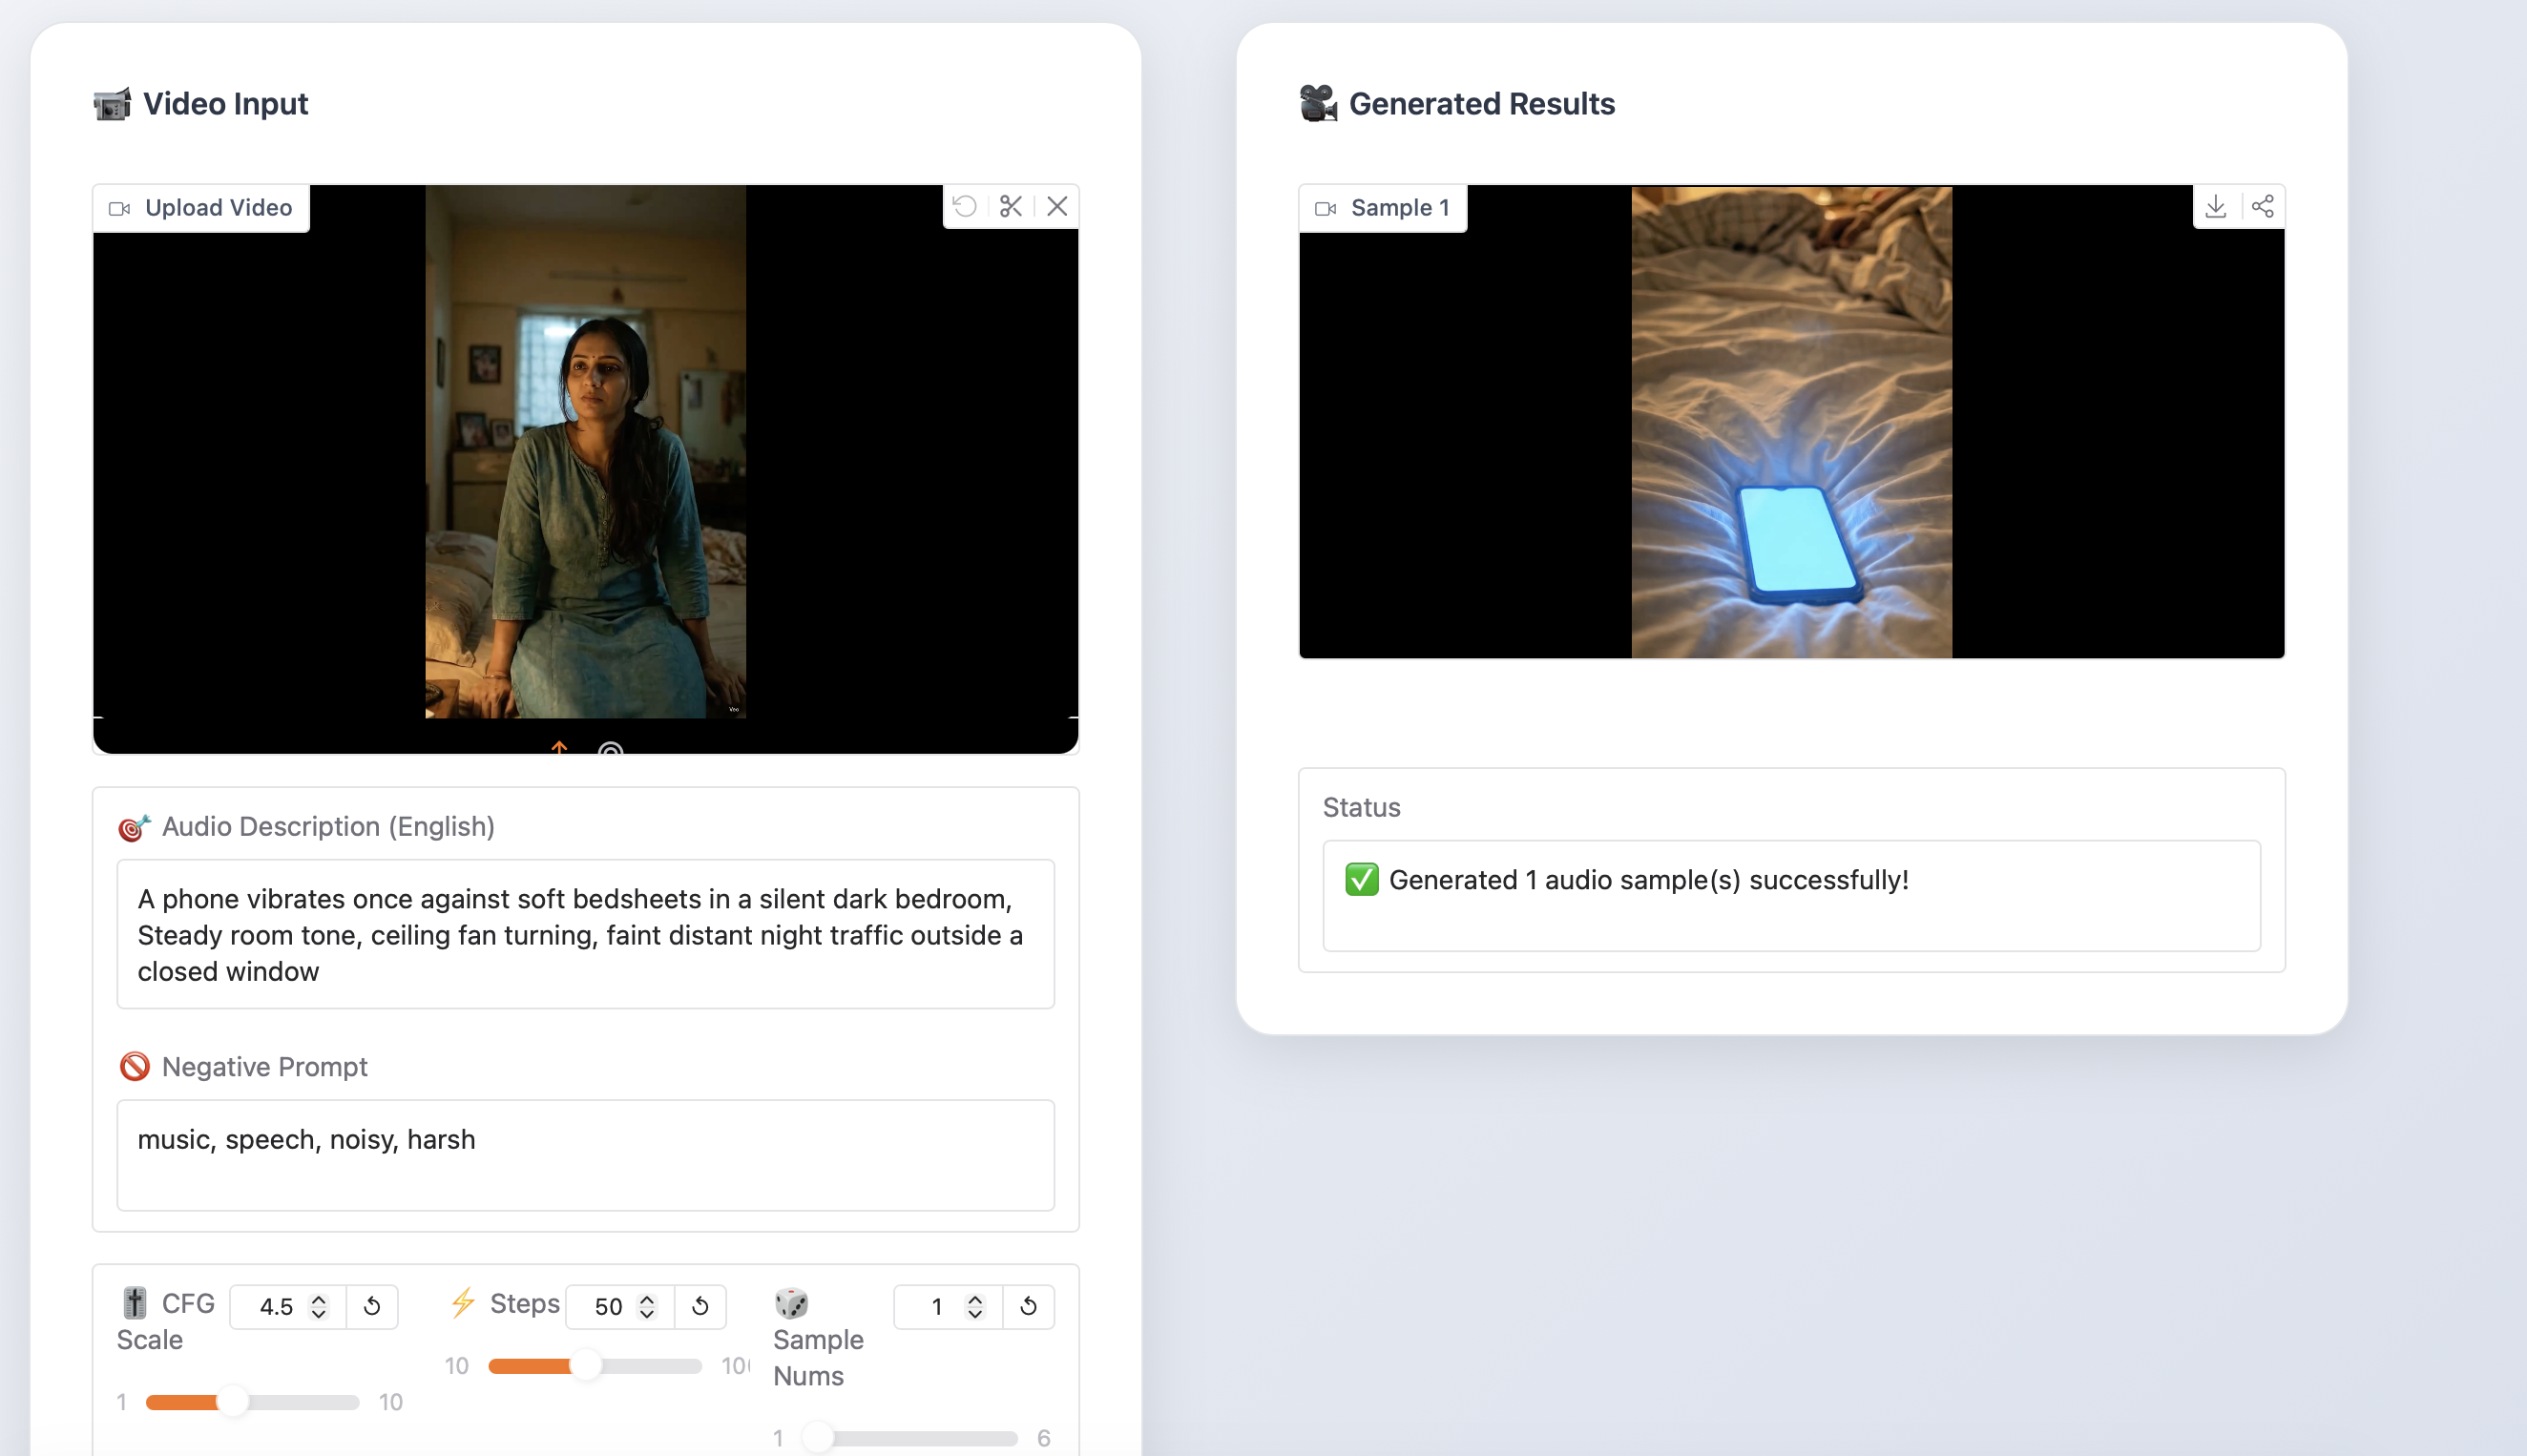Viewport: 2527px width, 1456px height.
Task: Reset the Sample Nums value to default
Action: [x=1028, y=1306]
